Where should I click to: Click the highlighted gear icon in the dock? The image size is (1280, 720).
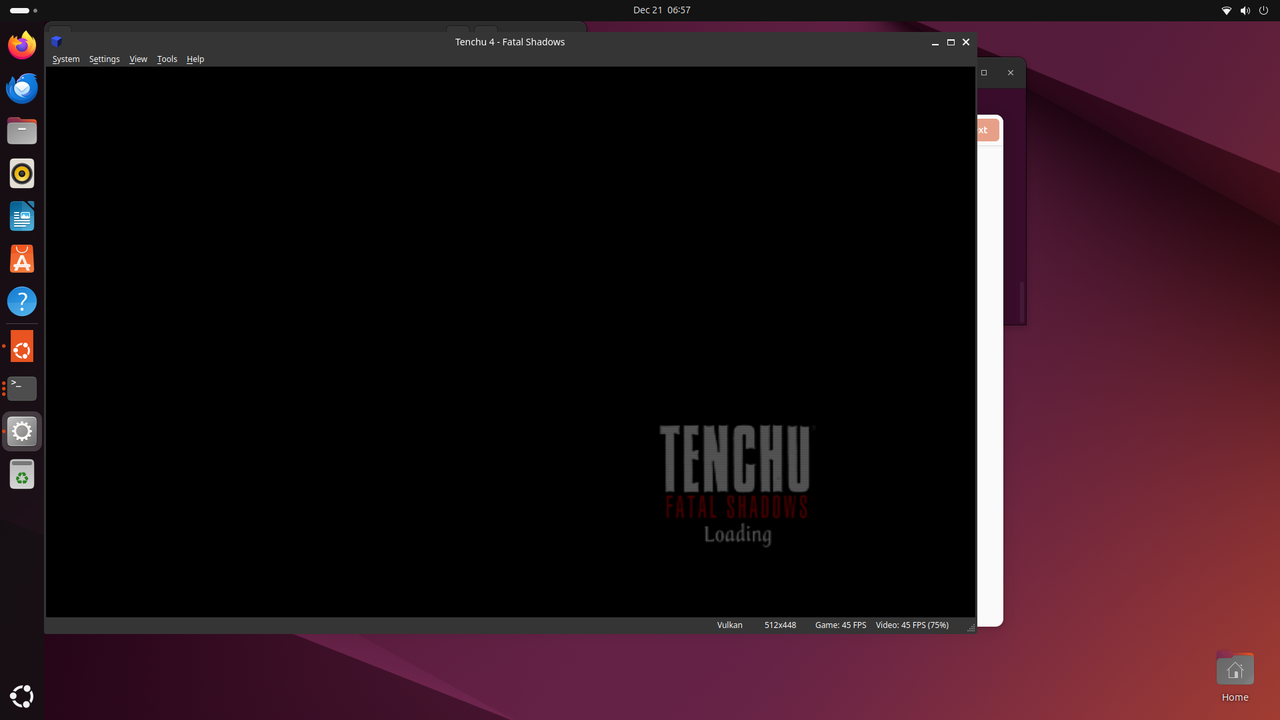(x=22, y=431)
